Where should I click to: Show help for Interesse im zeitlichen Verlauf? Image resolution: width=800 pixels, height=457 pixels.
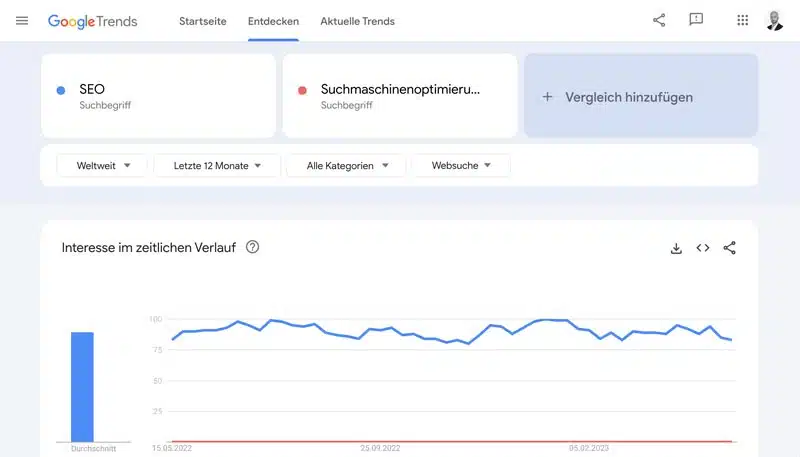click(253, 247)
